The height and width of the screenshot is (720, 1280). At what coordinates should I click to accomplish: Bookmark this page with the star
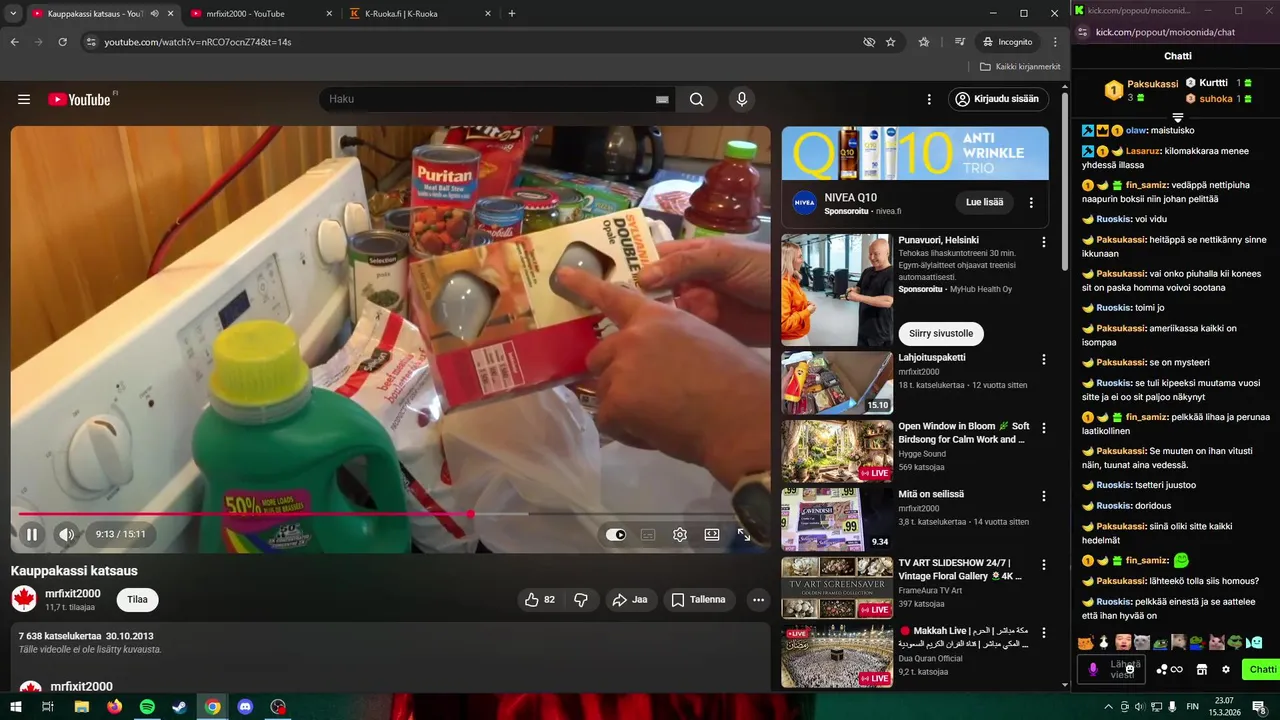pyautogui.click(x=890, y=42)
